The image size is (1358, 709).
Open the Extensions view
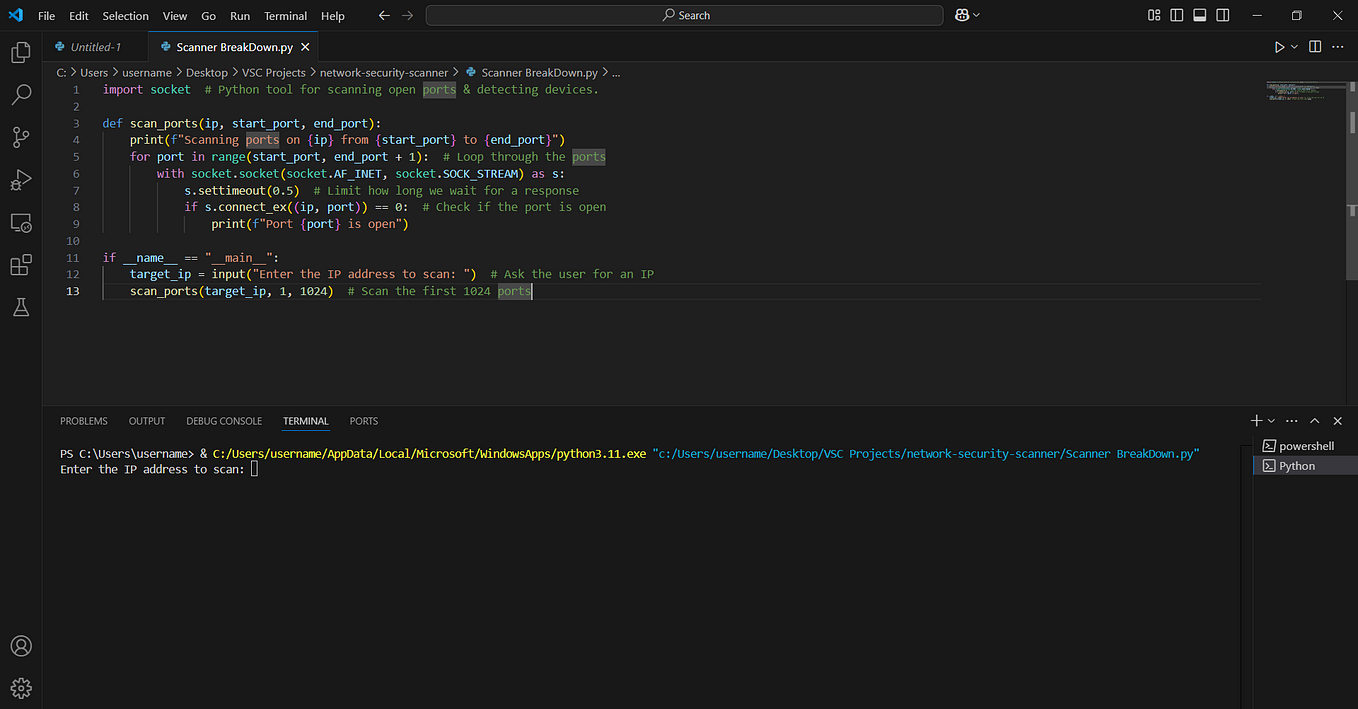point(21,265)
